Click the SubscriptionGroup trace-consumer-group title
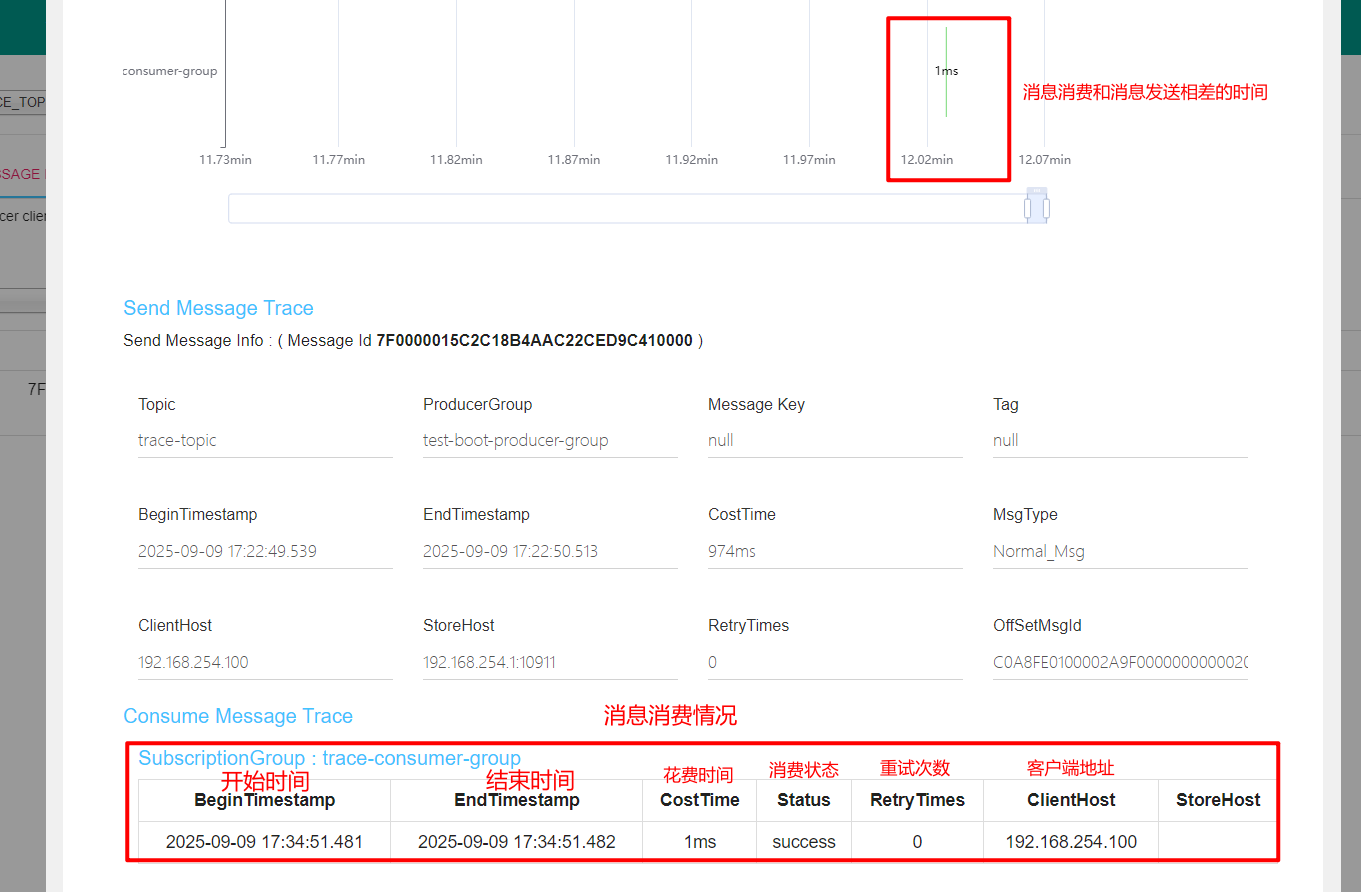1361x892 pixels. (330, 758)
